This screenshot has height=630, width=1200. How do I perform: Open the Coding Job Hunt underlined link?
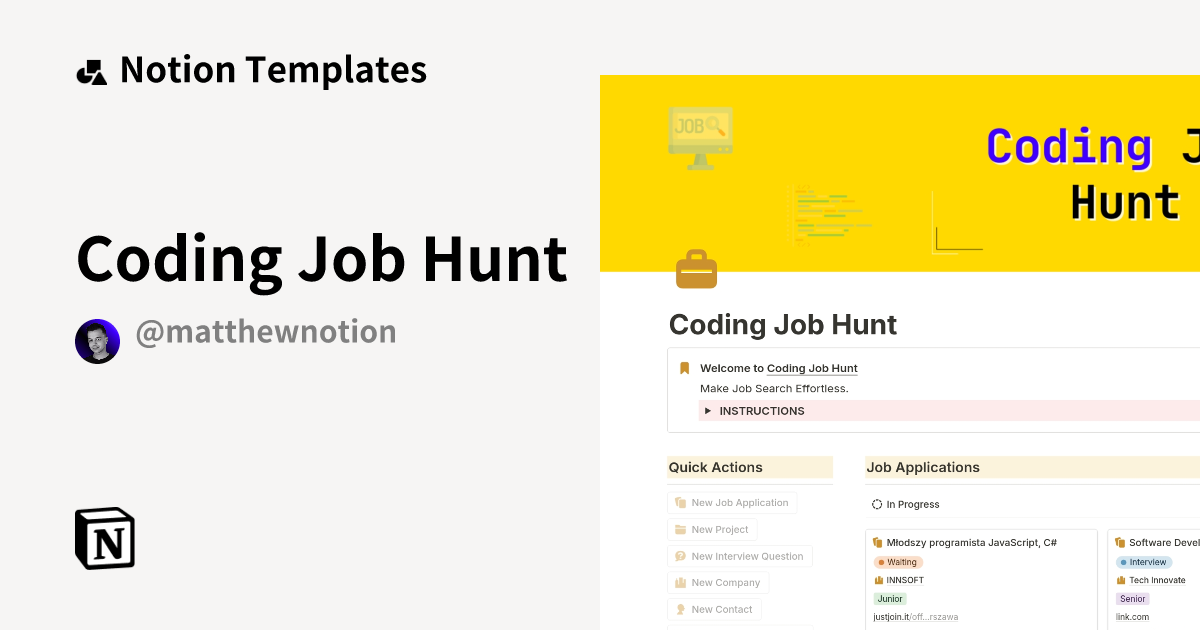812,368
